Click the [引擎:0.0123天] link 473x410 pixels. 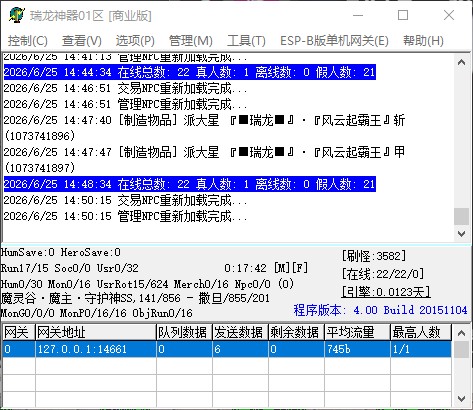386,292
